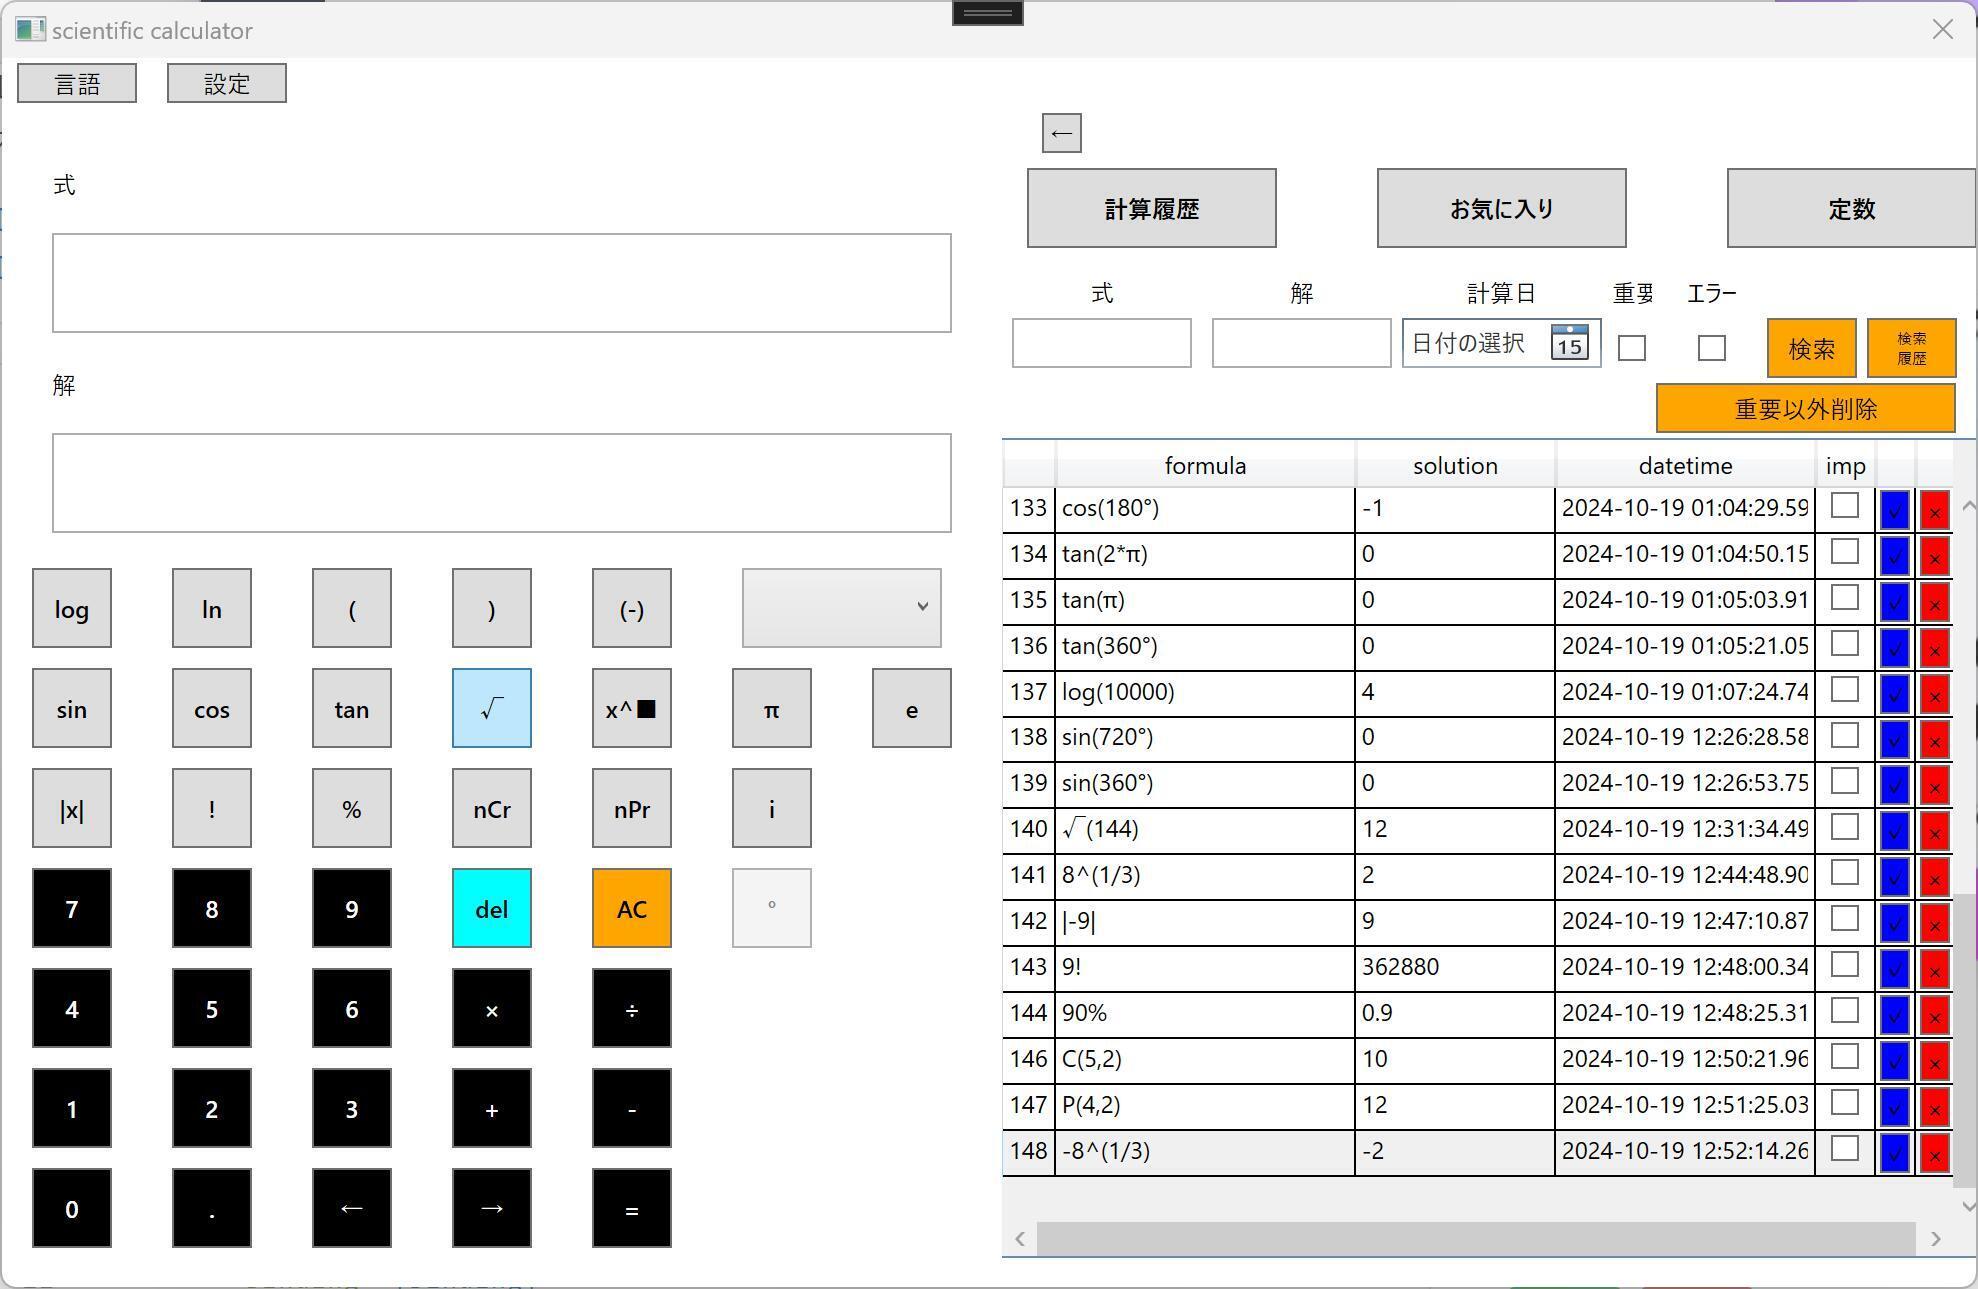1978x1289 pixels.
Task: Open the 設定 settings menu
Action: click(x=227, y=83)
